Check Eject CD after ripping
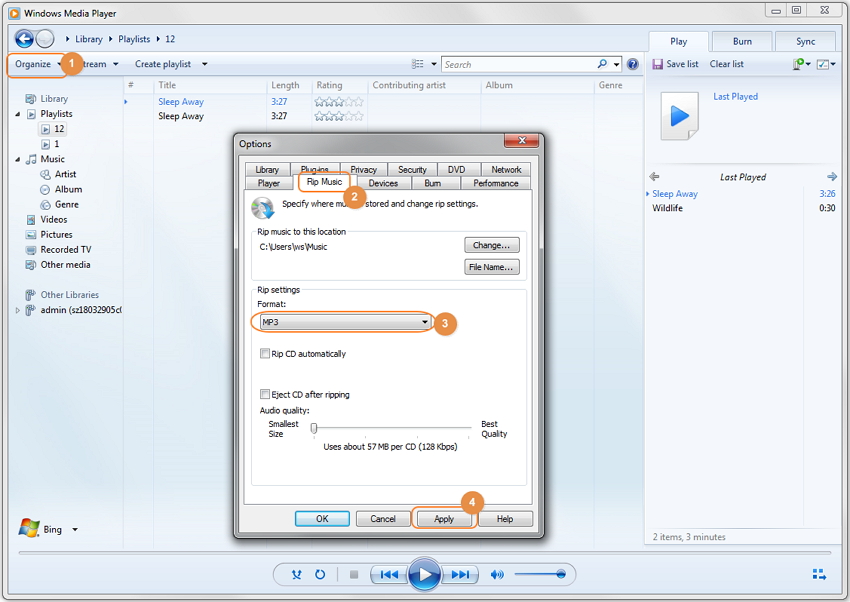This screenshot has height=602, width=850. (x=265, y=394)
